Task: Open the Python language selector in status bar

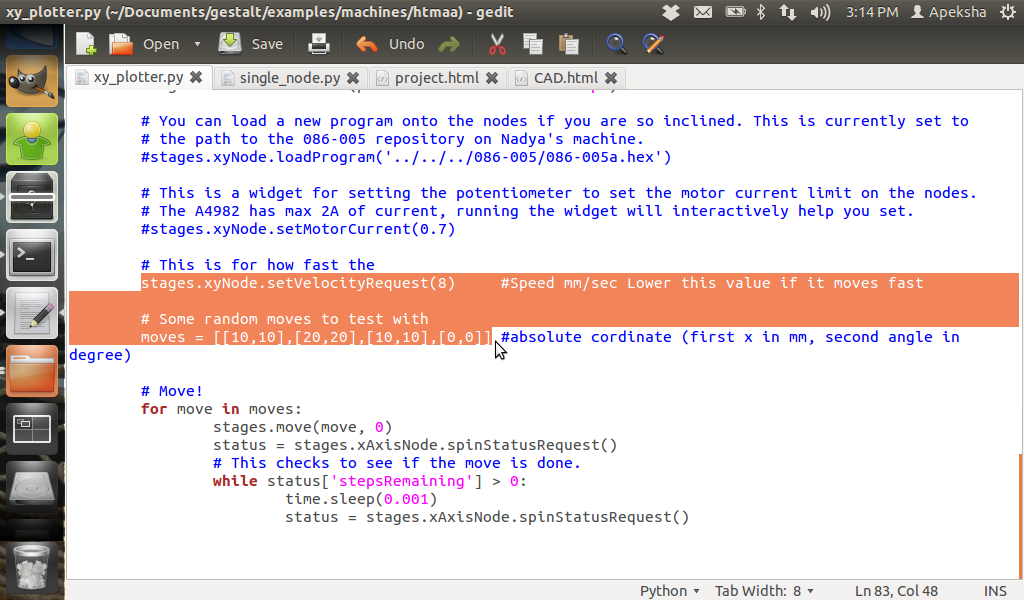Action: 669,590
